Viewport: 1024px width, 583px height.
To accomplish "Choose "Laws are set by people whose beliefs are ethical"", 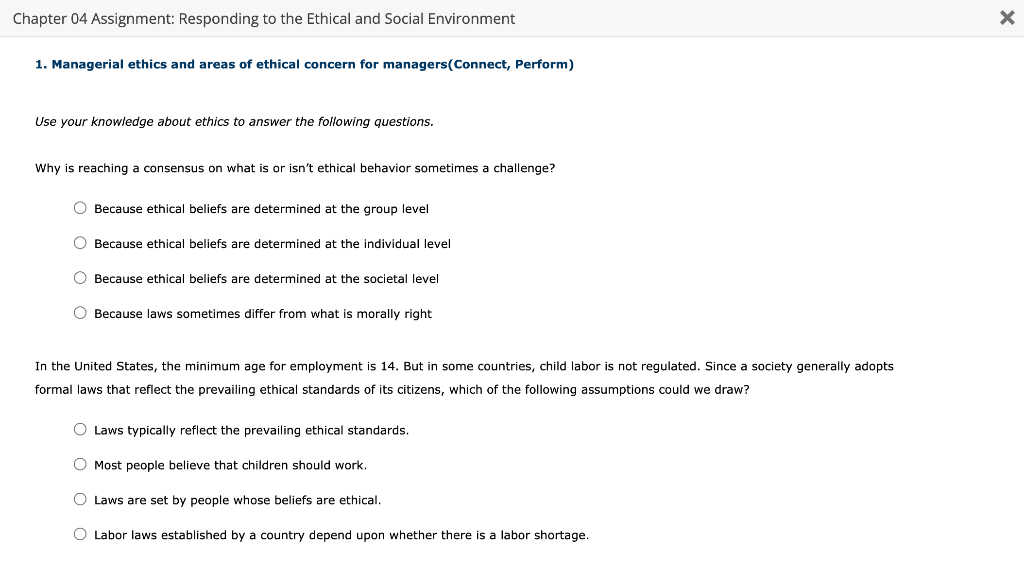I will click(x=80, y=499).
